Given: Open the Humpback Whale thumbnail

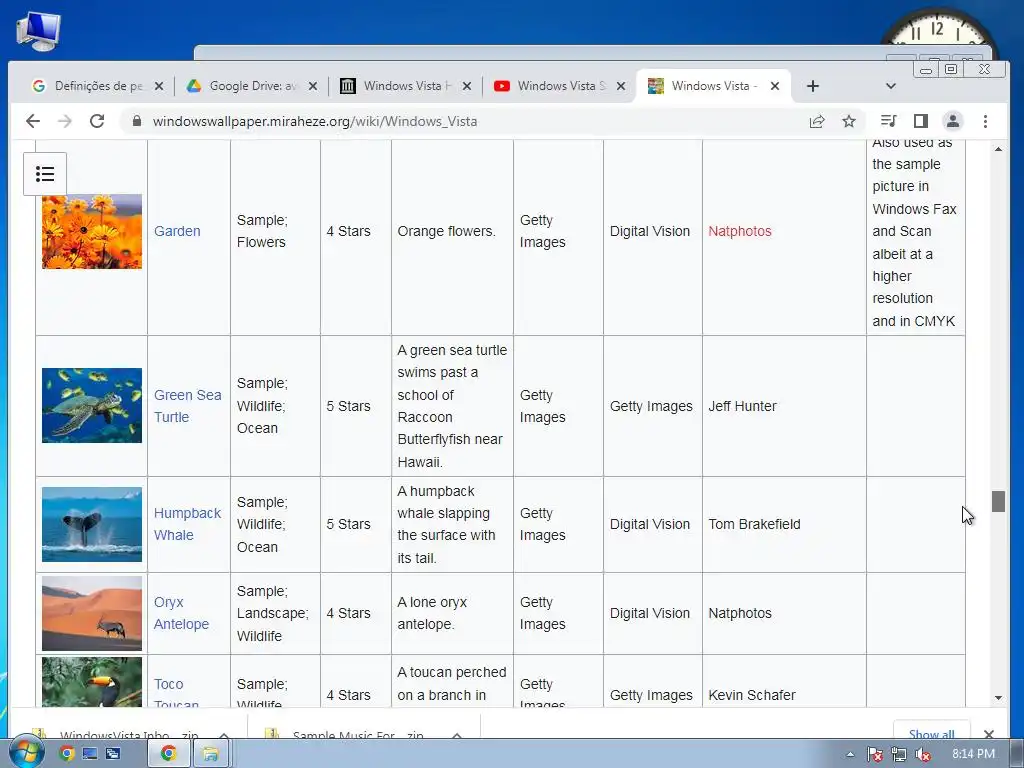Looking at the screenshot, I should click(x=92, y=524).
